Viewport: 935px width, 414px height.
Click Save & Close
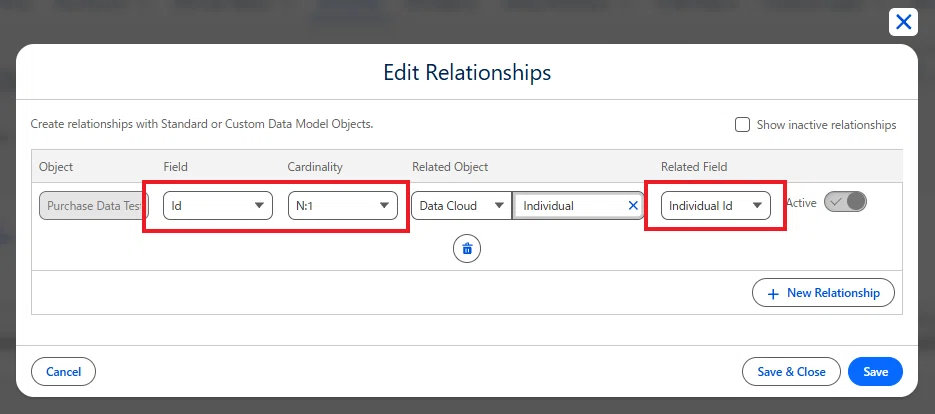click(x=791, y=372)
